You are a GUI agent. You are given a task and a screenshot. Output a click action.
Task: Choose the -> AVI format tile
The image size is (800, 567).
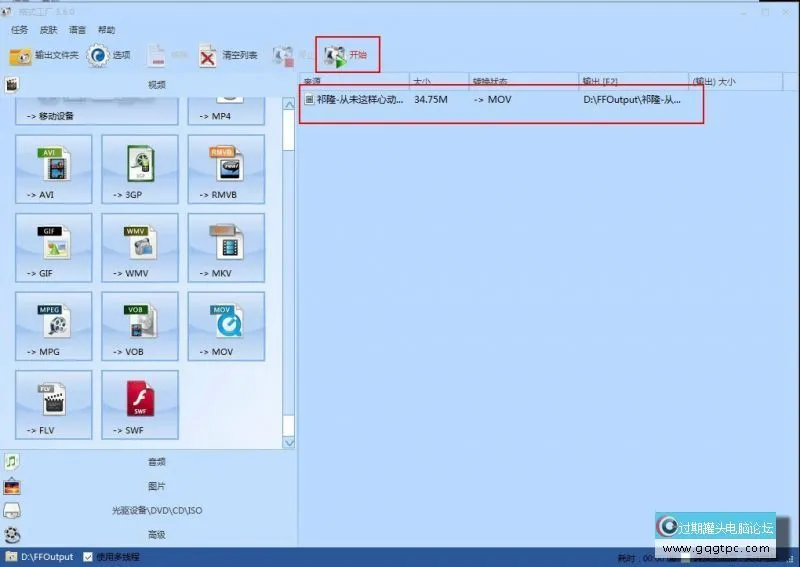[54, 169]
